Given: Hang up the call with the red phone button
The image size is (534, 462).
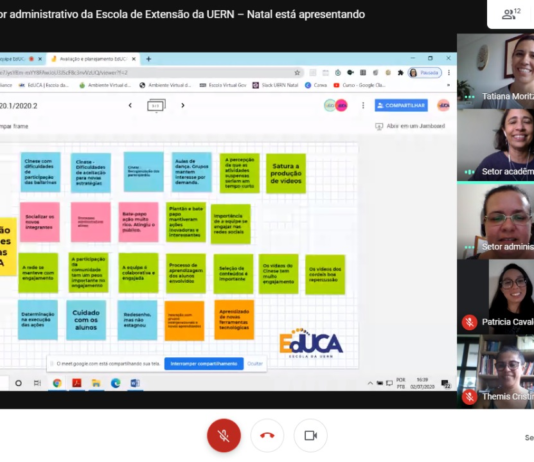Looking at the screenshot, I should tap(267, 435).
